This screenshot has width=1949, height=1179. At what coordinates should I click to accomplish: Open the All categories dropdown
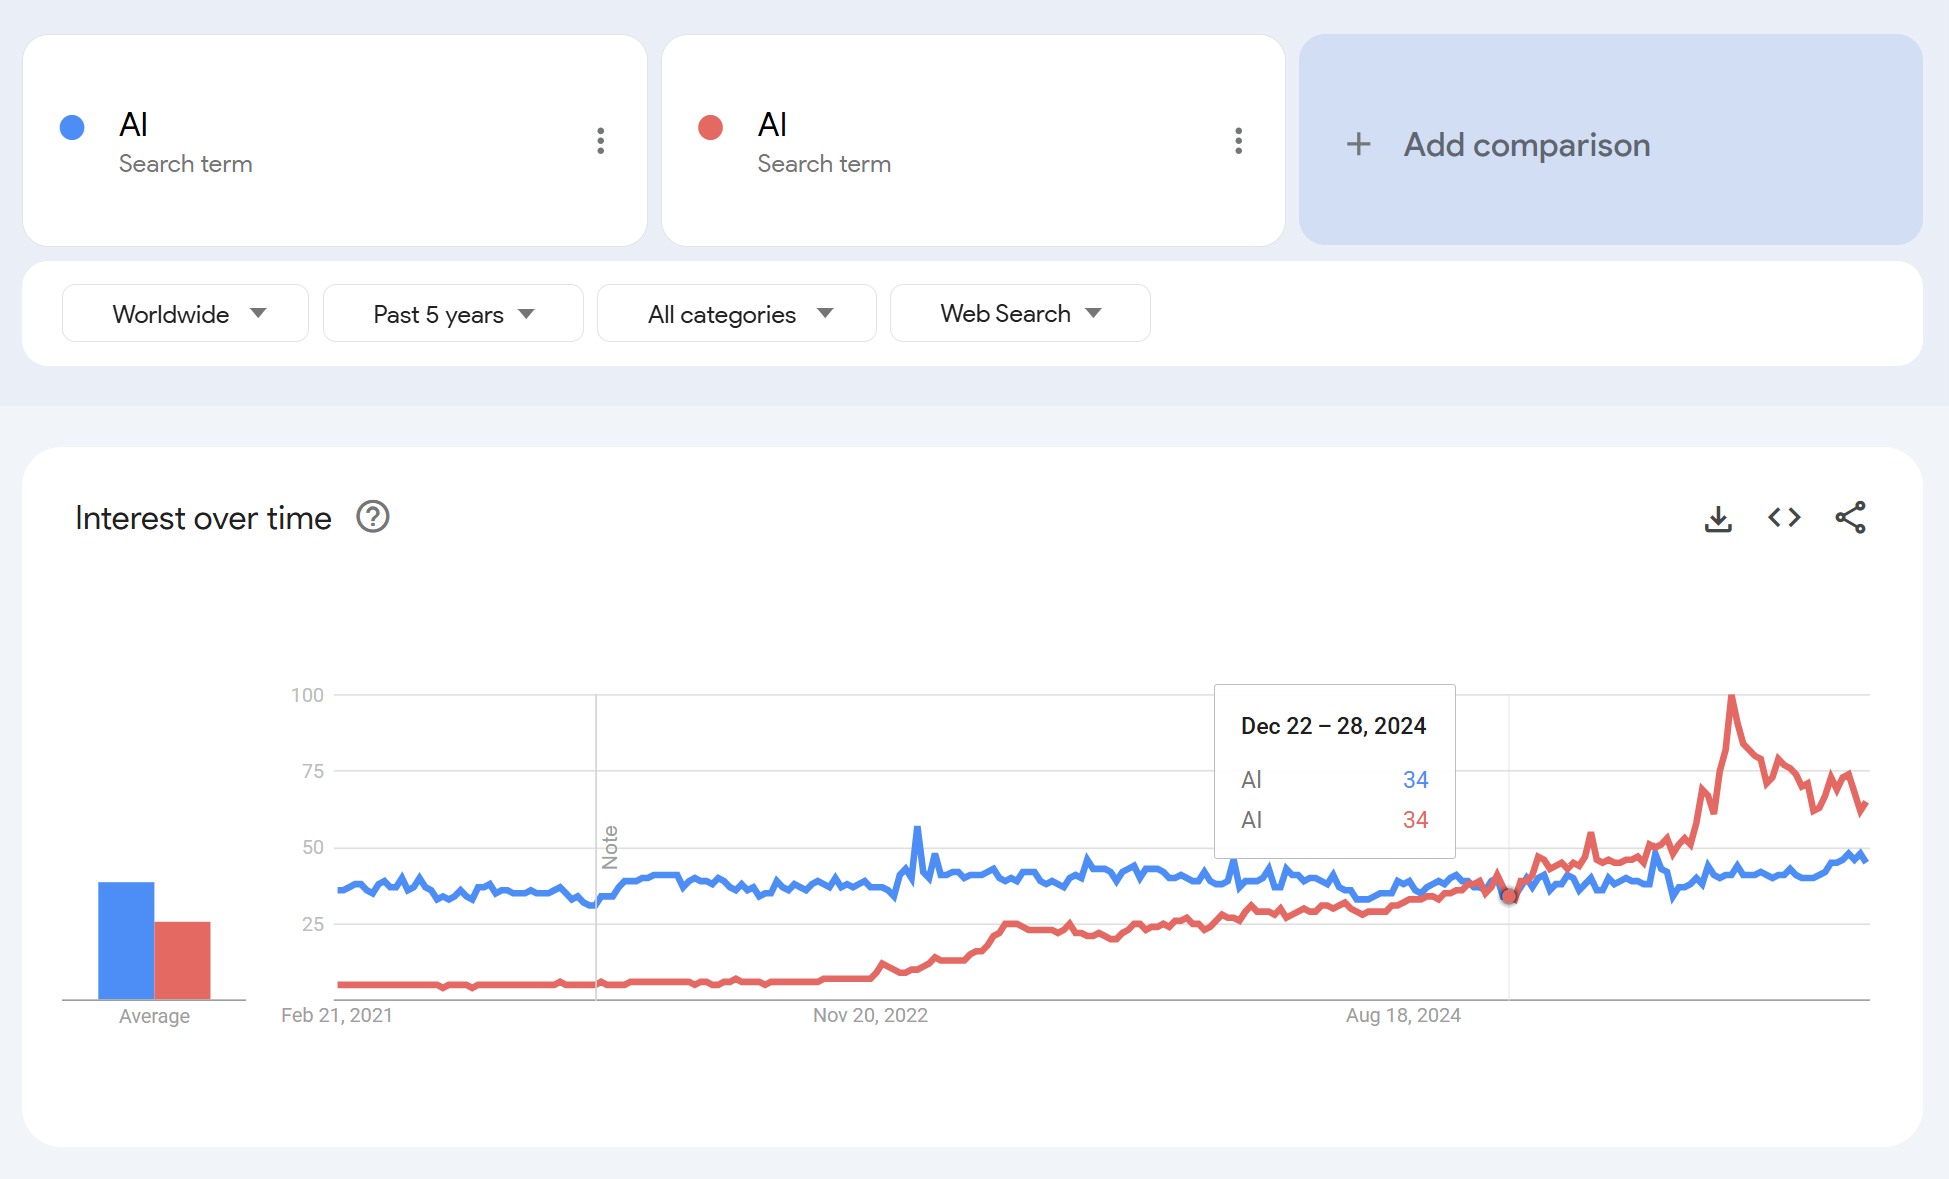coord(737,313)
